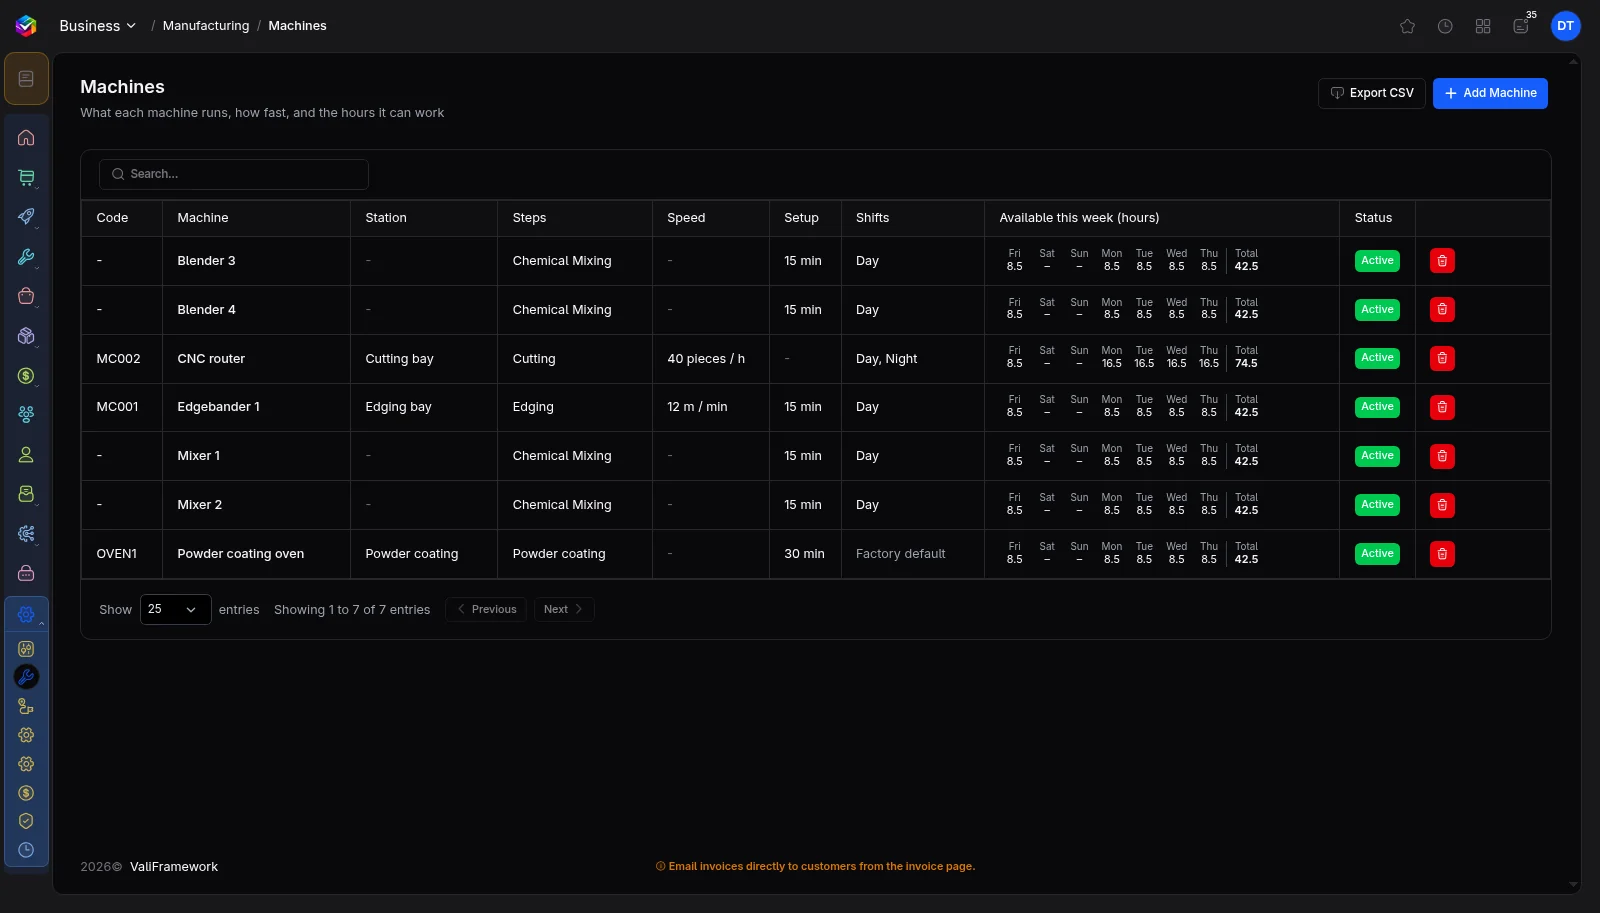Screen dimensions: 1600x913
Task: Click the route path icon in the sidebar submenu
Action: click(x=26, y=706)
